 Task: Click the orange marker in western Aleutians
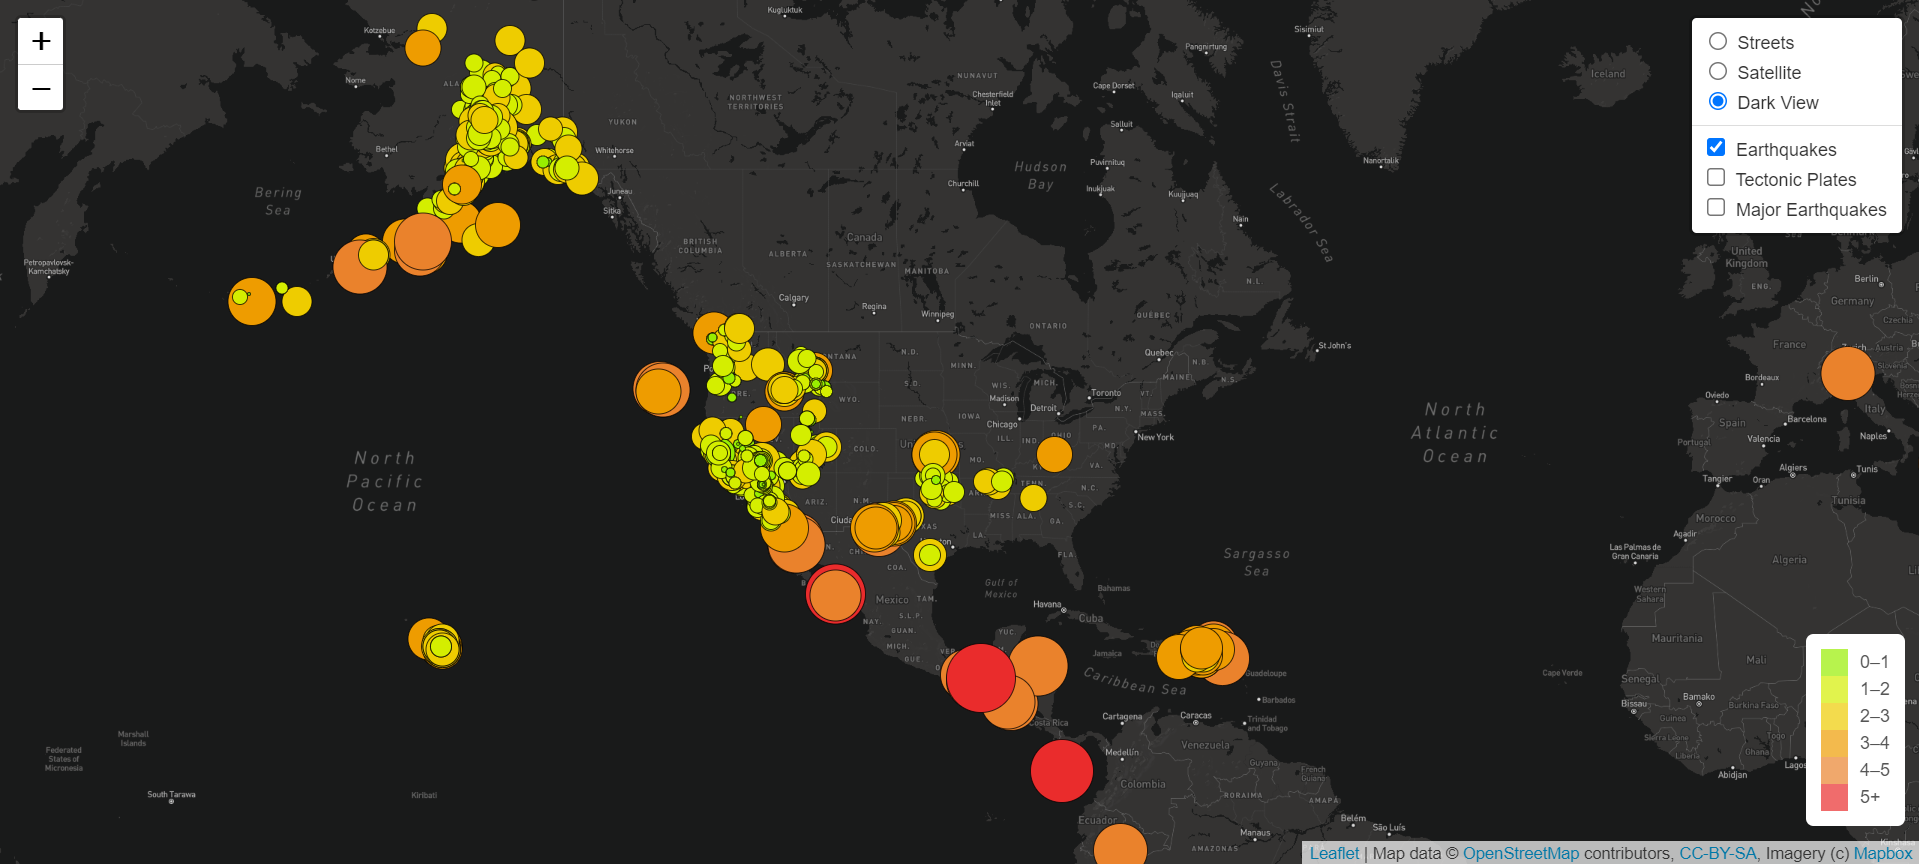click(x=251, y=301)
